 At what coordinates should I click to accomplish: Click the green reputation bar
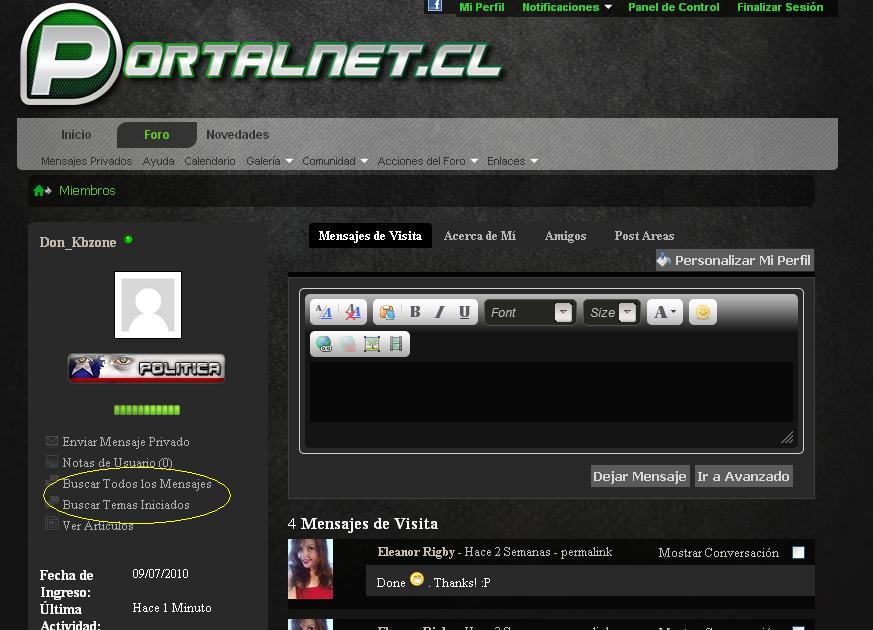pos(147,410)
